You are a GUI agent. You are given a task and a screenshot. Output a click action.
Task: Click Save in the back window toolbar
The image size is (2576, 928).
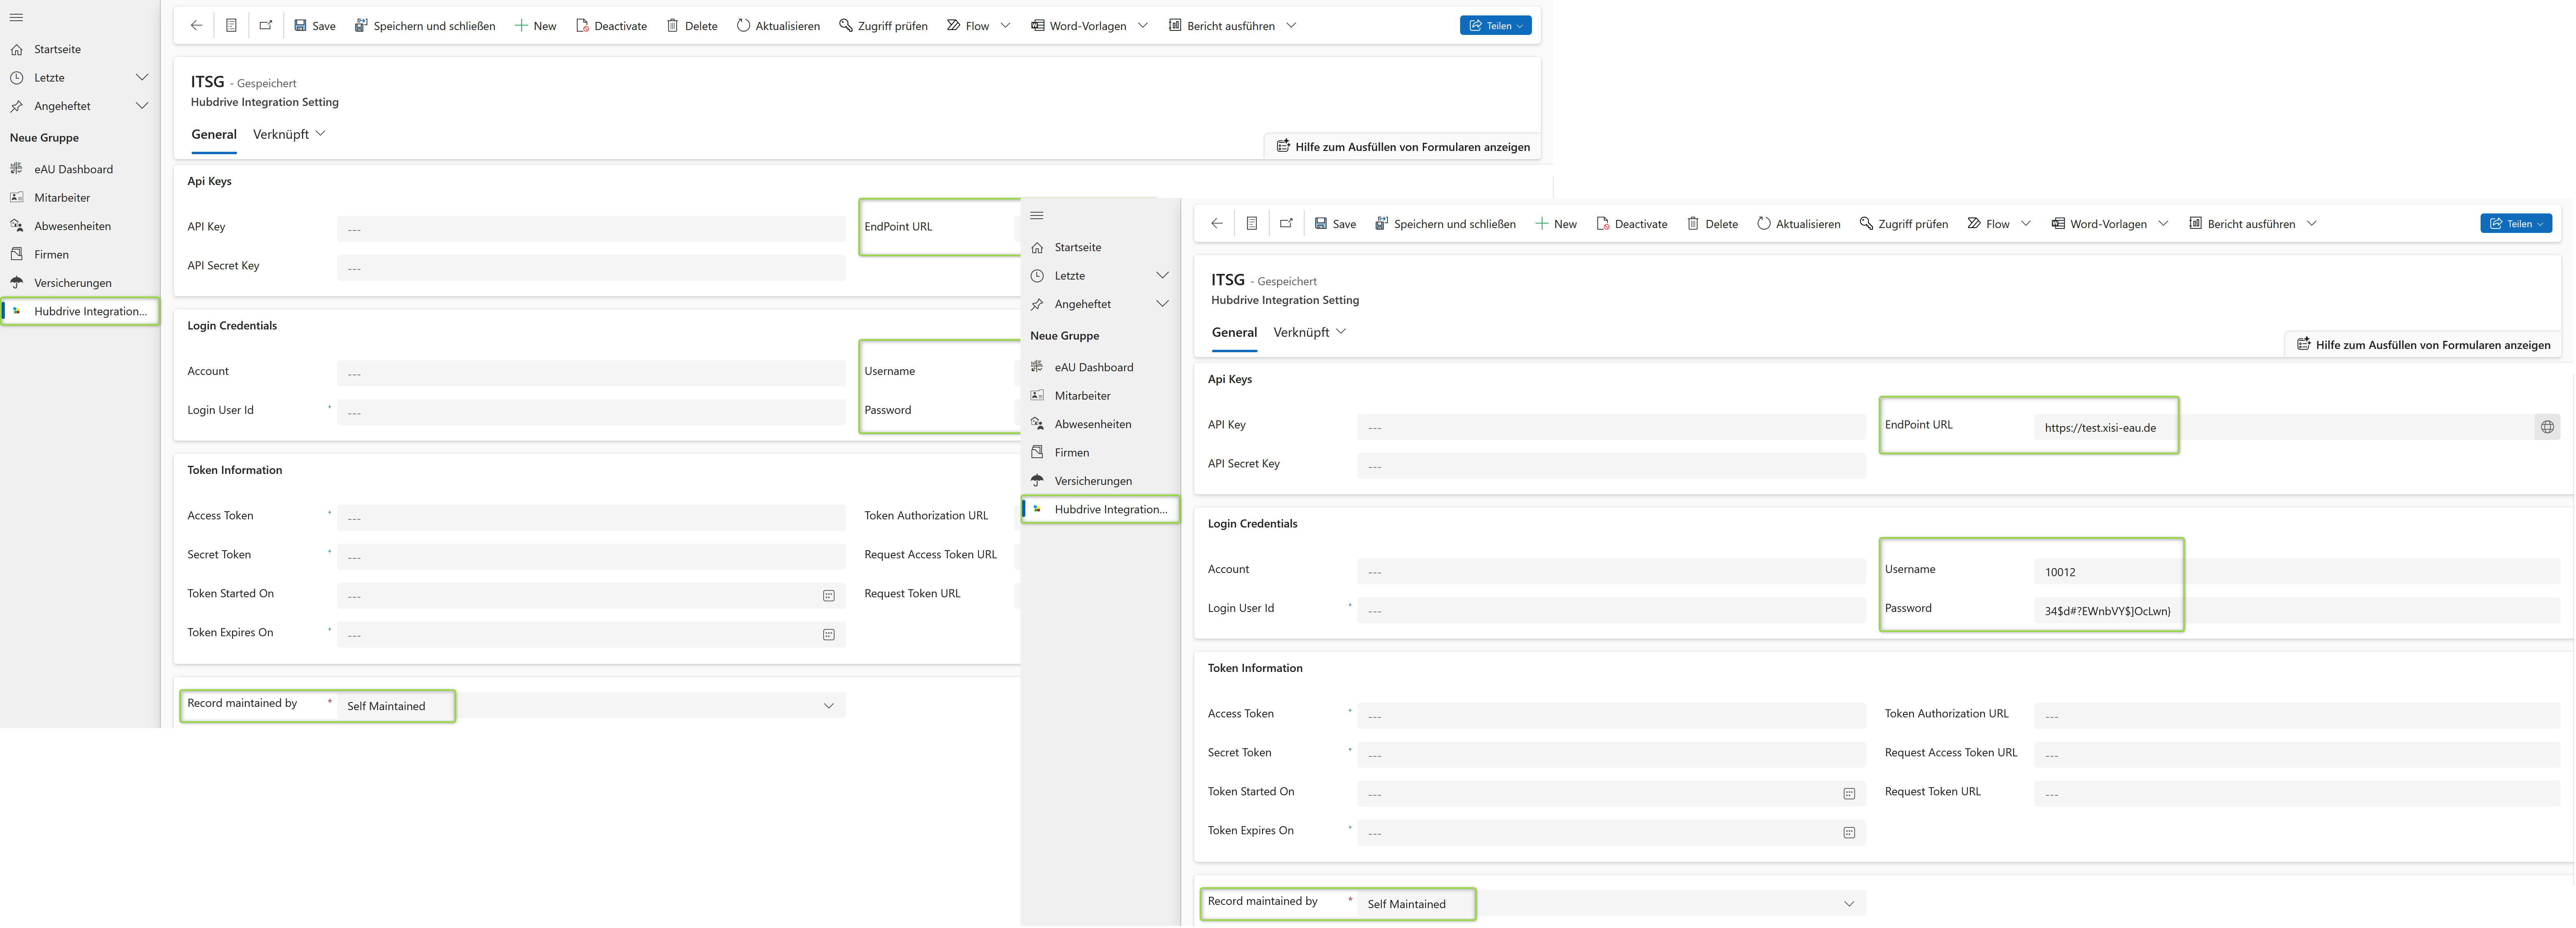314,26
